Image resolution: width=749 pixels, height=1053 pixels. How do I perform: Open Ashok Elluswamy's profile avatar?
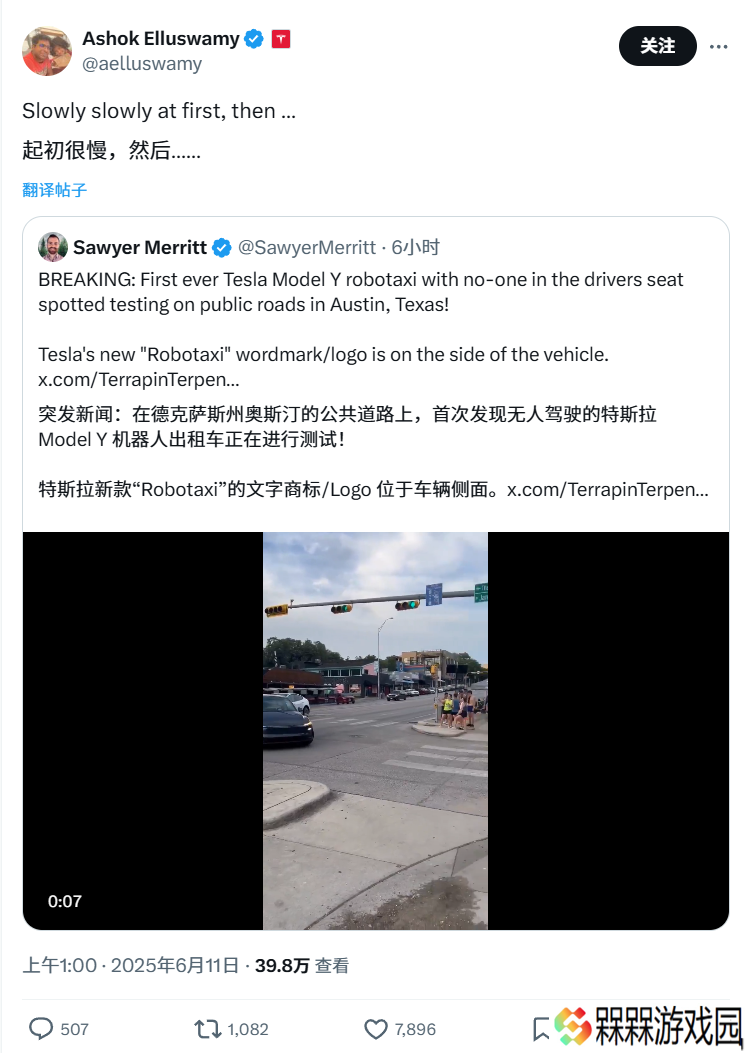(x=47, y=51)
